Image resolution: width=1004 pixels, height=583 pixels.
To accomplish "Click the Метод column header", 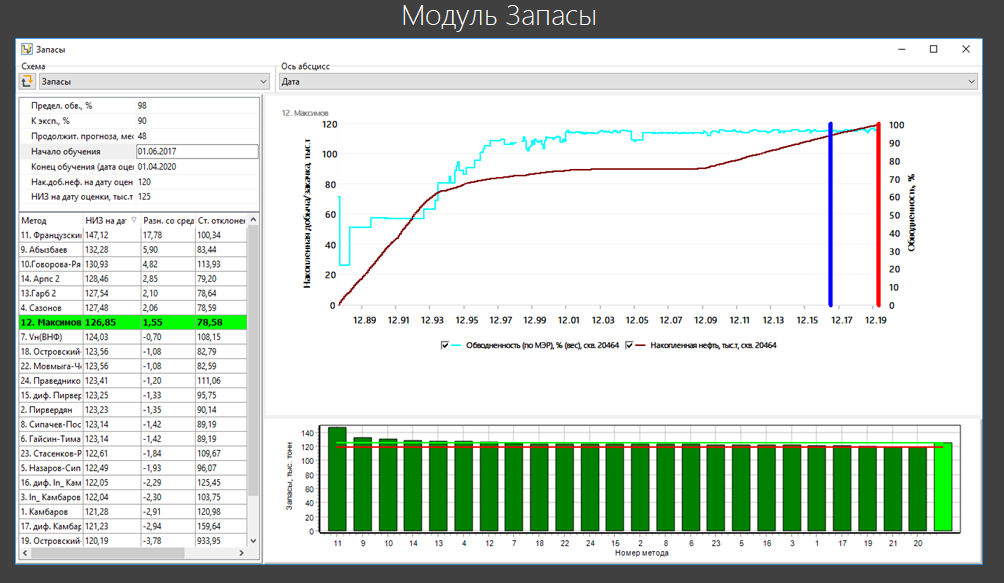I will [x=51, y=220].
